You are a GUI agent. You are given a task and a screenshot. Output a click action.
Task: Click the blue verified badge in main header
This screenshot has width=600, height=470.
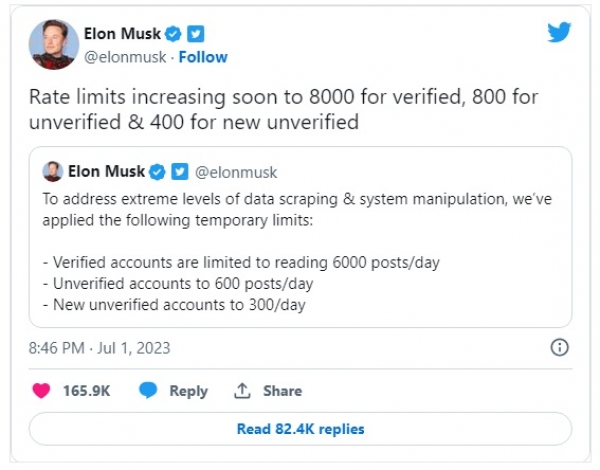(173, 34)
